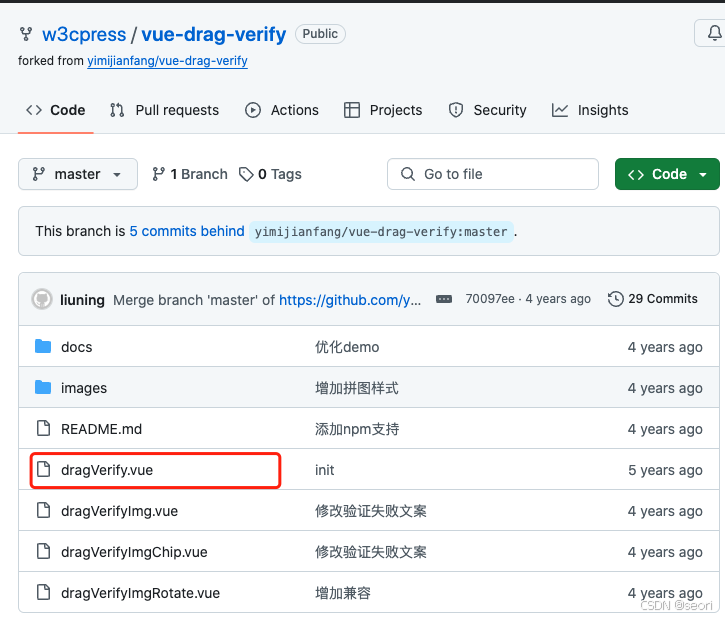Switch to the Projects tab
This screenshot has height=618, width=725.
[x=383, y=110]
